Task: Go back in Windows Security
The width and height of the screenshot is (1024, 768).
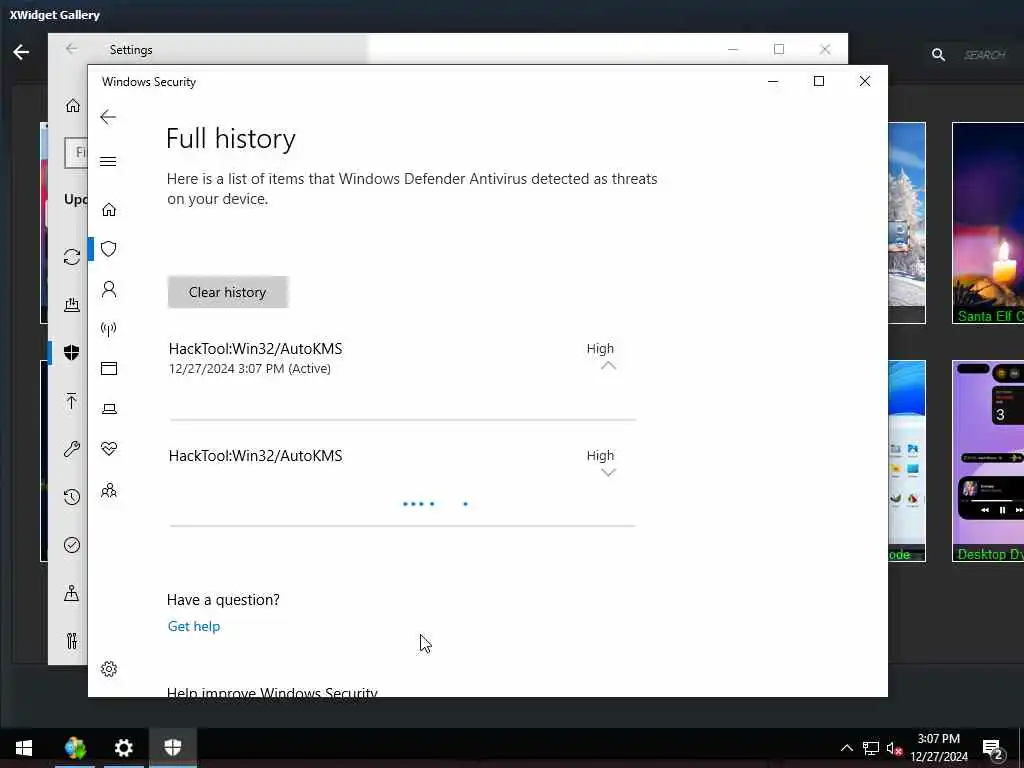Action: [x=108, y=118]
